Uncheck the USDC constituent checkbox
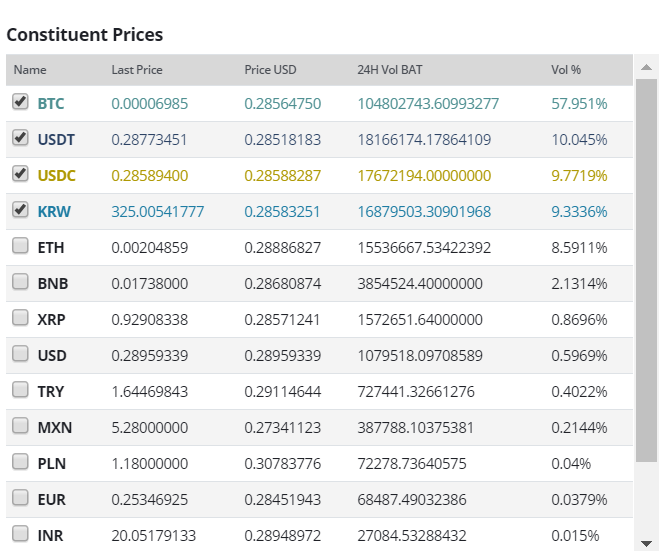 click(x=20, y=173)
